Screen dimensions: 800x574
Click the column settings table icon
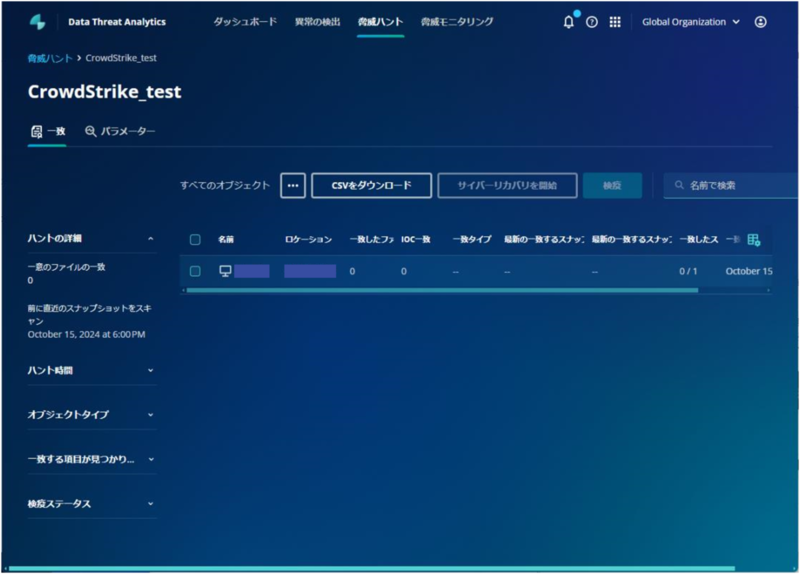pyautogui.click(x=754, y=239)
